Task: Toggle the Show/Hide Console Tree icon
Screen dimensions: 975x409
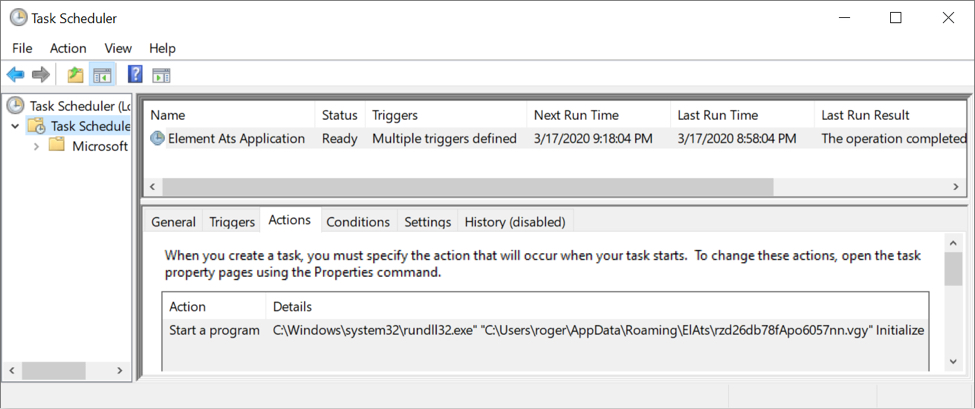Action: [x=101, y=75]
